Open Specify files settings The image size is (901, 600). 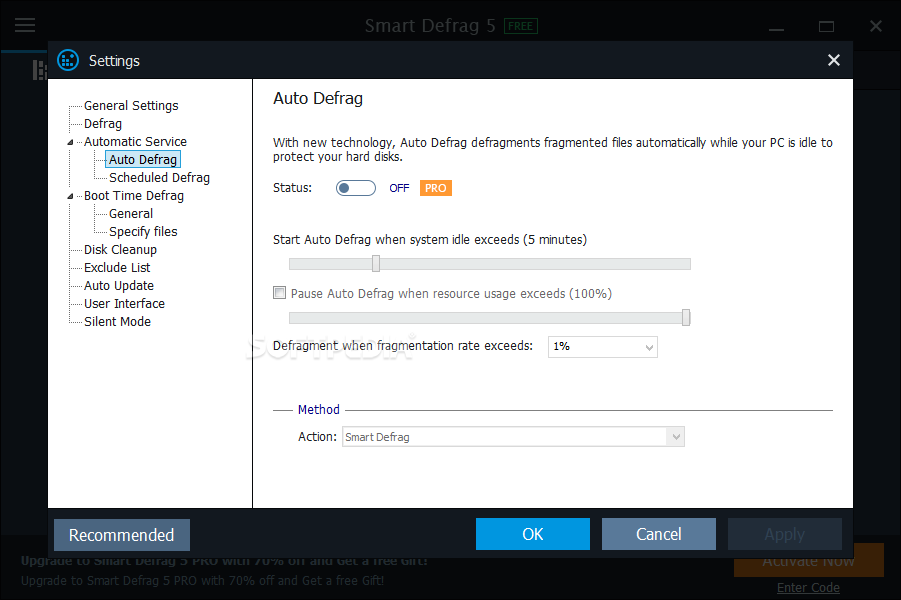point(143,232)
